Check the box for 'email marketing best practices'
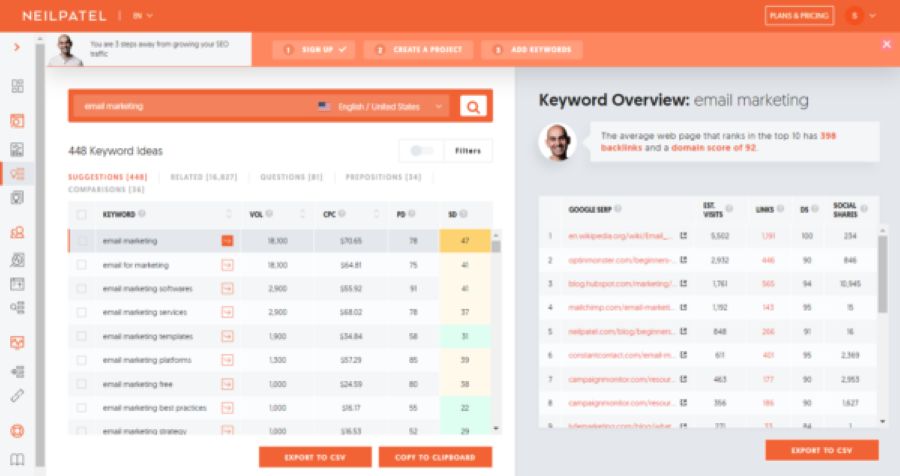The height and width of the screenshot is (476, 900). click(x=82, y=408)
